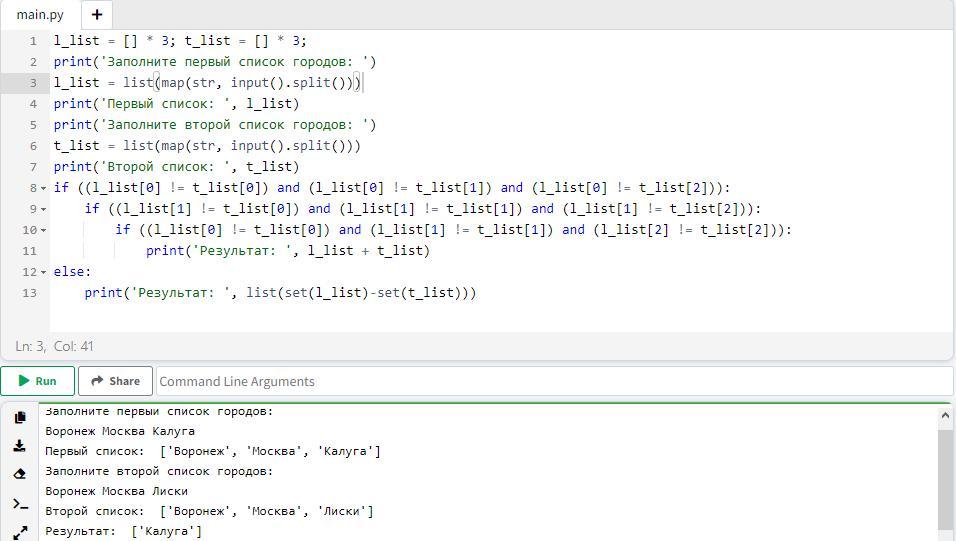Add a new file tab
956x541 pixels.
[x=96, y=15]
